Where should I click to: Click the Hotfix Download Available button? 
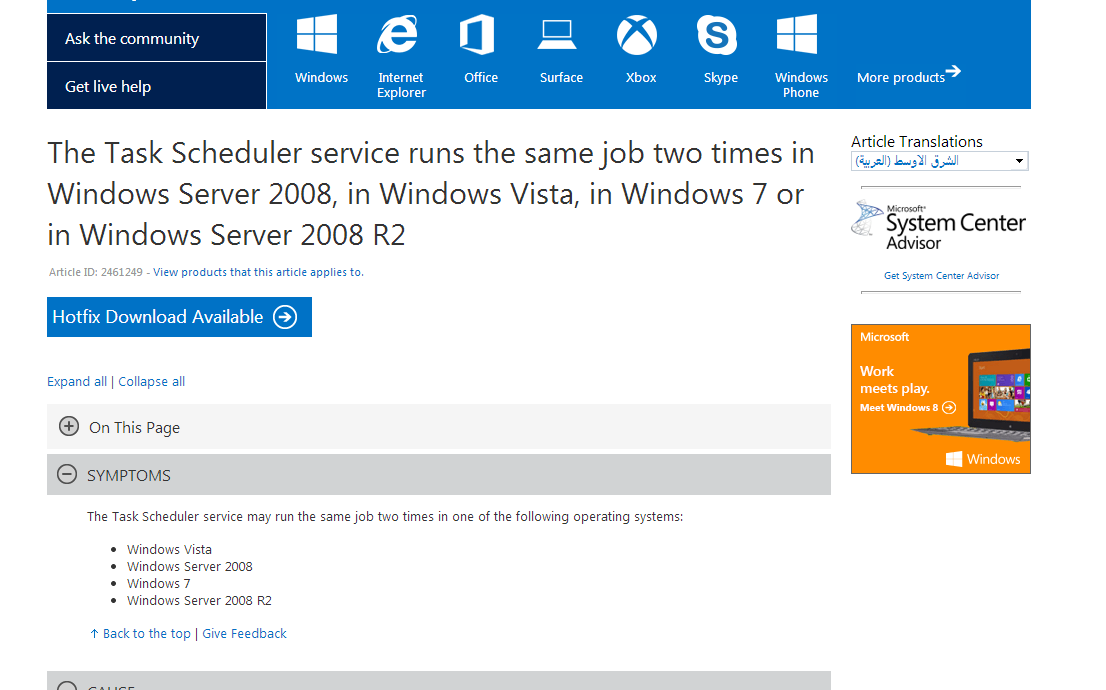pos(179,317)
